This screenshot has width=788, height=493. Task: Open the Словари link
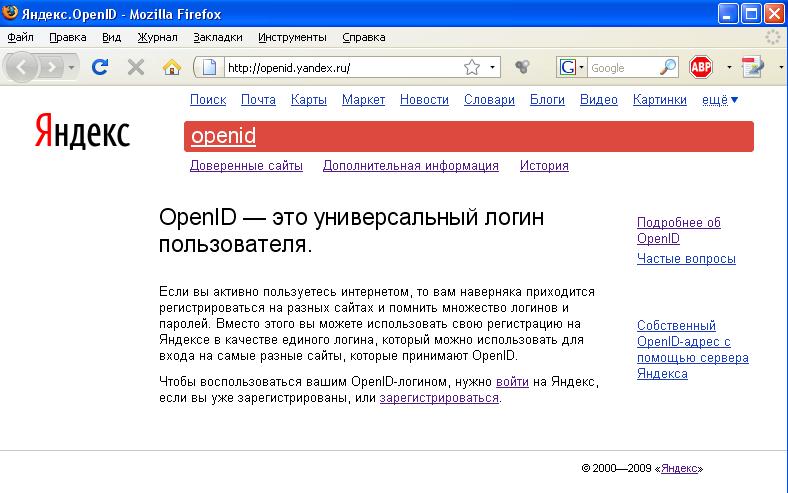tap(489, 100)
